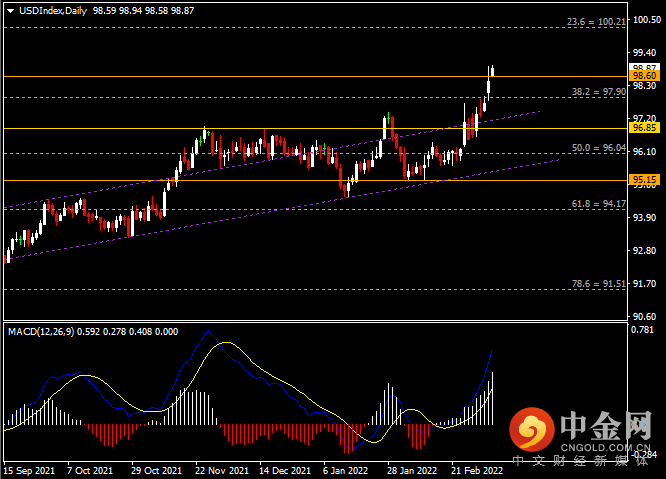Select the 0.781 MACD scale value
The width and height of the screenshot is (666, 479).
[x=642, y=330]
